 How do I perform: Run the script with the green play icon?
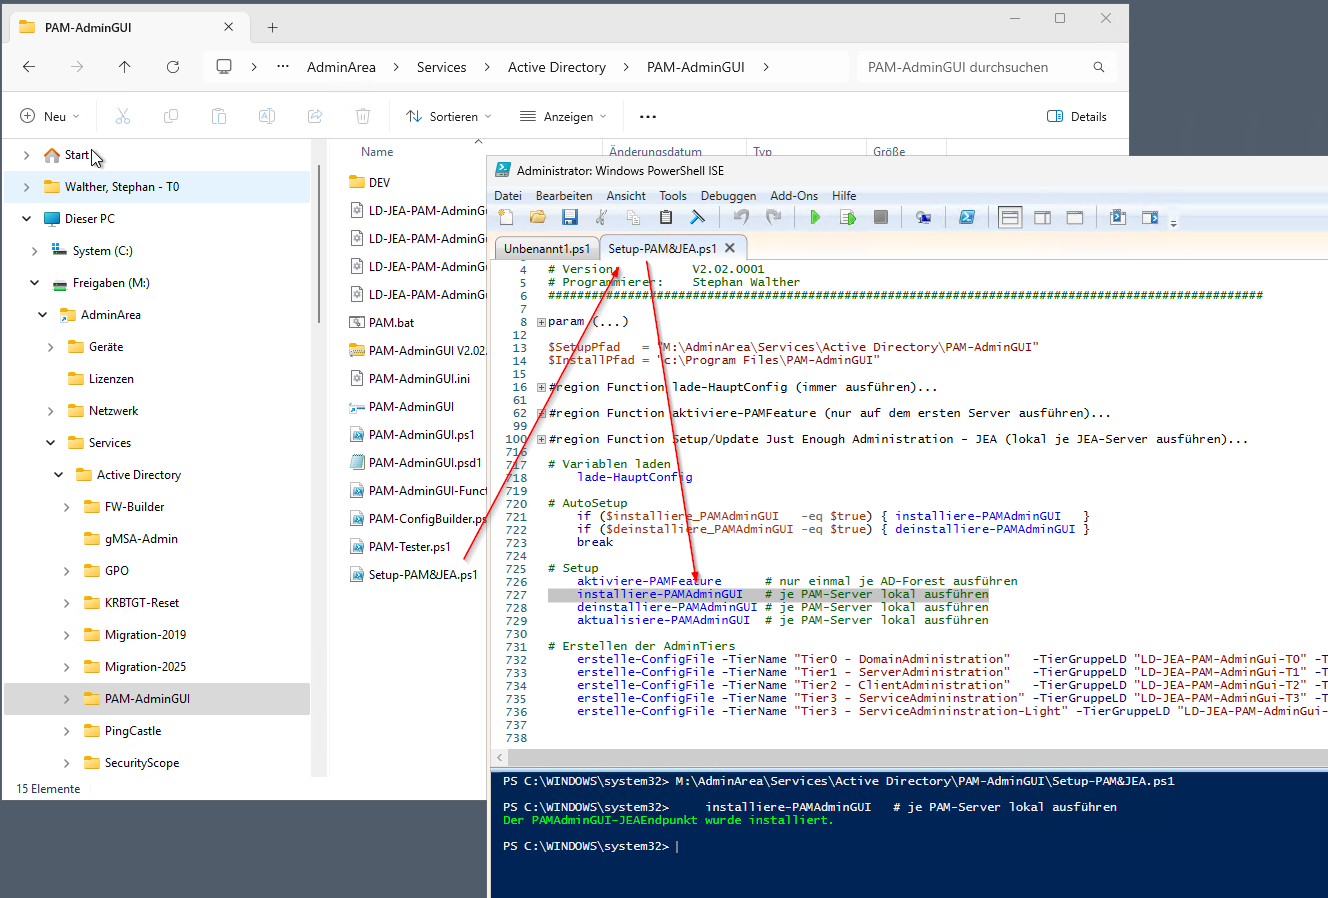pos(816,217)
